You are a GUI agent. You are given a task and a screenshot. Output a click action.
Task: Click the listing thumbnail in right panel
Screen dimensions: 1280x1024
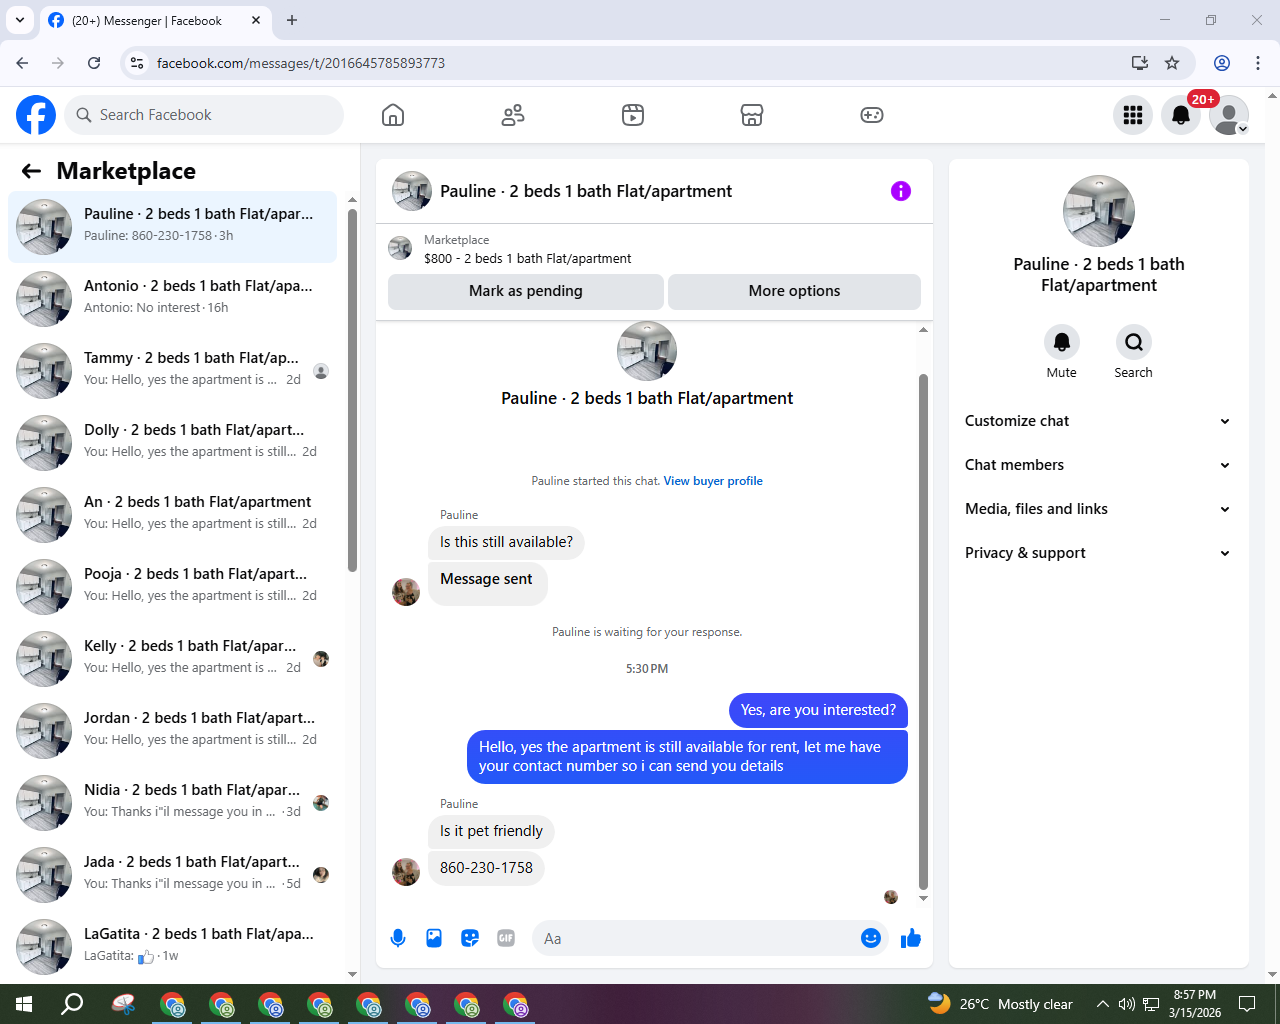(1099, 211)
